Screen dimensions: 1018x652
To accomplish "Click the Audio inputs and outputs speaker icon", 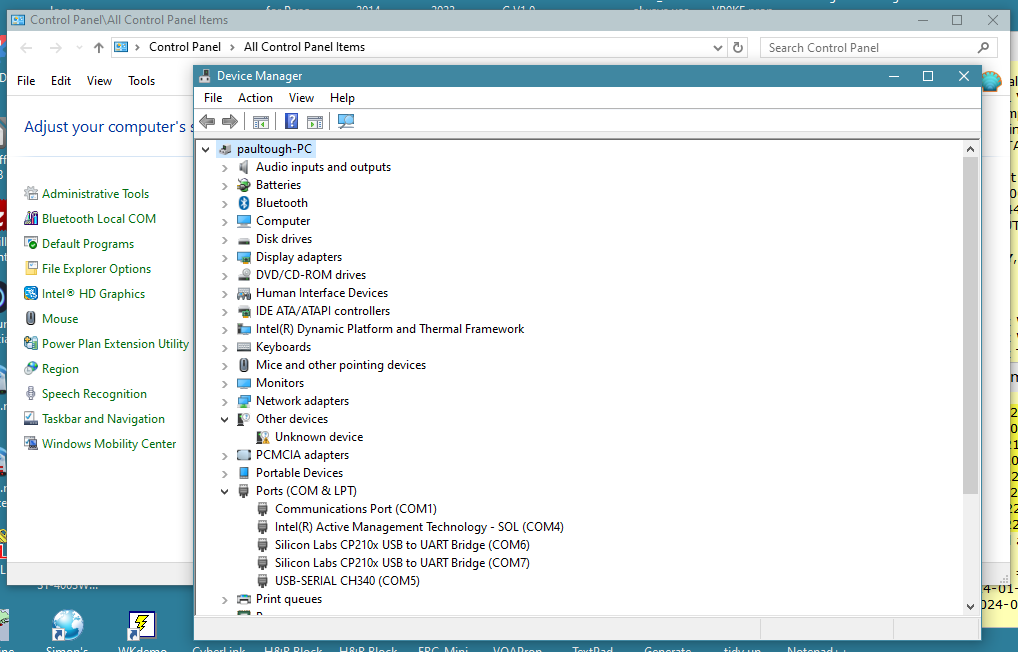I will point(244,167).
